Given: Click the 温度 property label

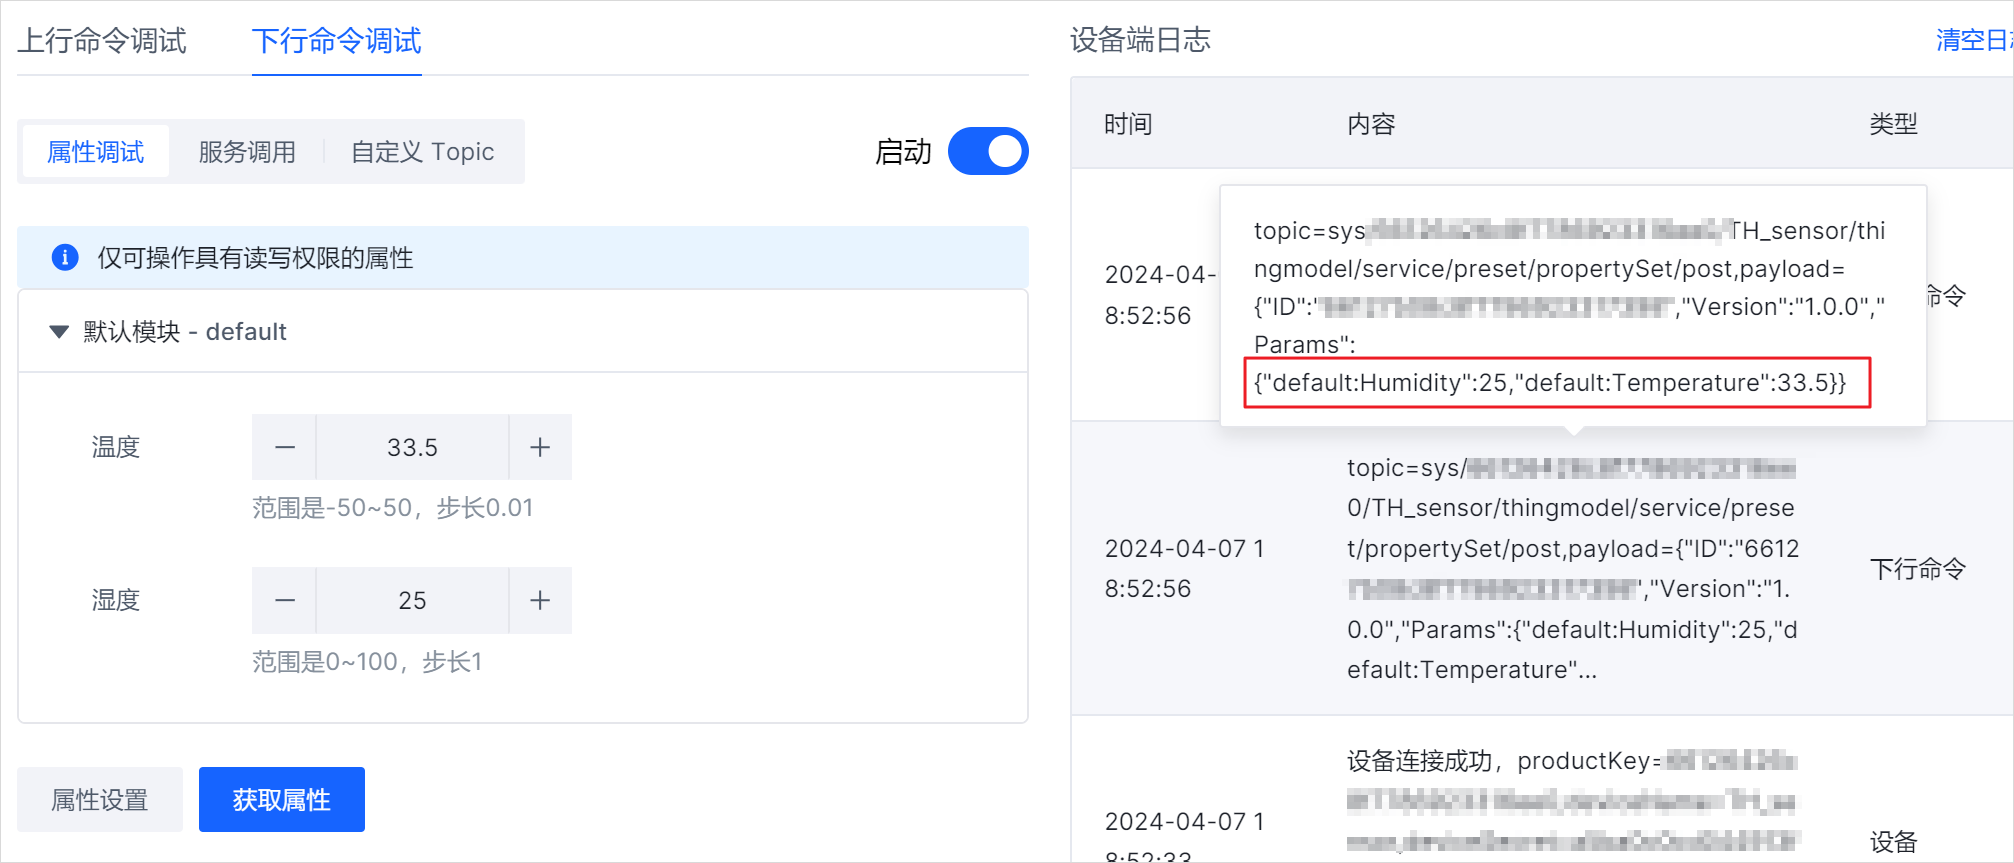Looking at the screenshot, I should tap(116, 447).
